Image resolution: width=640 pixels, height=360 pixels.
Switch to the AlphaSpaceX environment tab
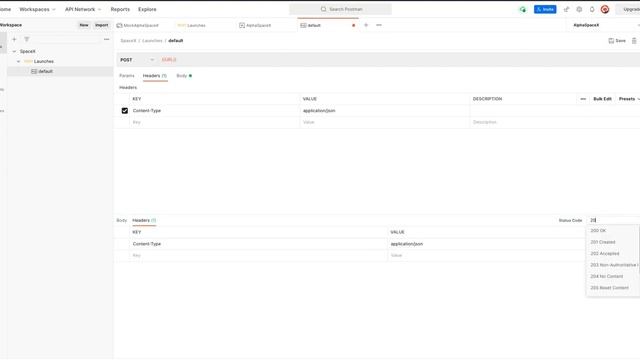point(258,25)
